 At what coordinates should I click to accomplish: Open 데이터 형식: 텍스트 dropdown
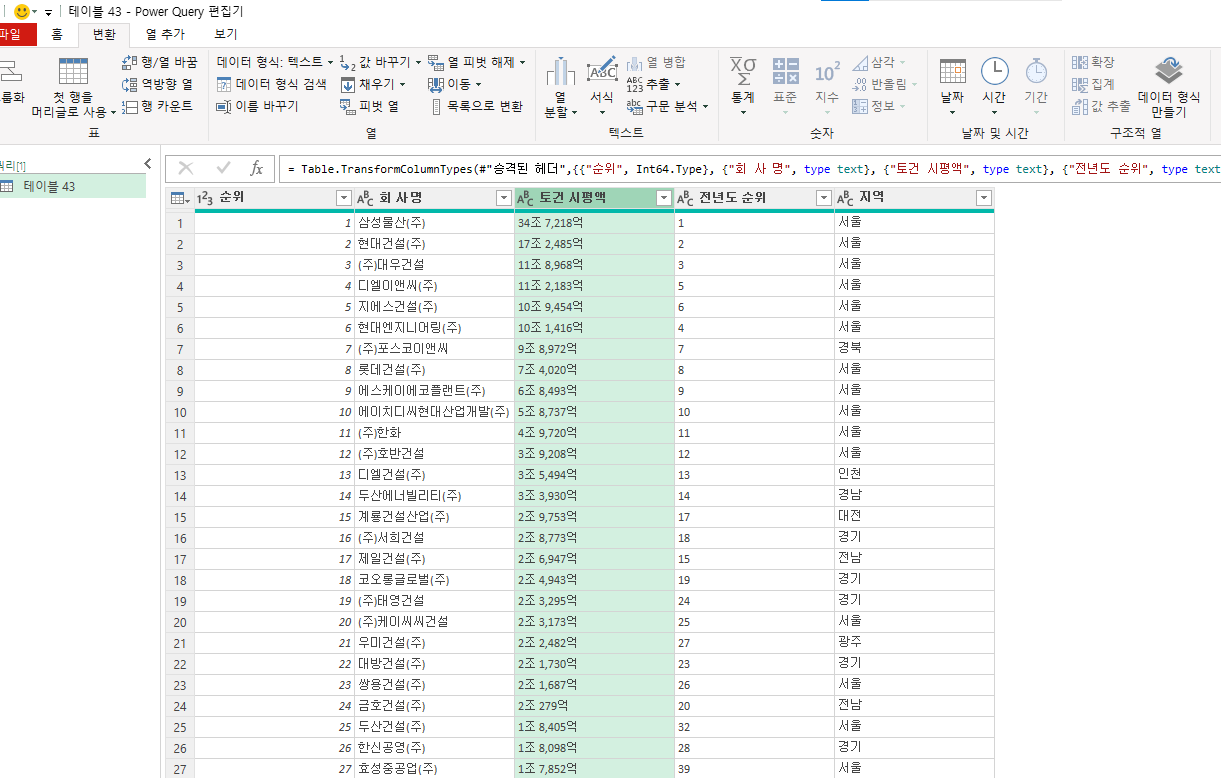275,62
